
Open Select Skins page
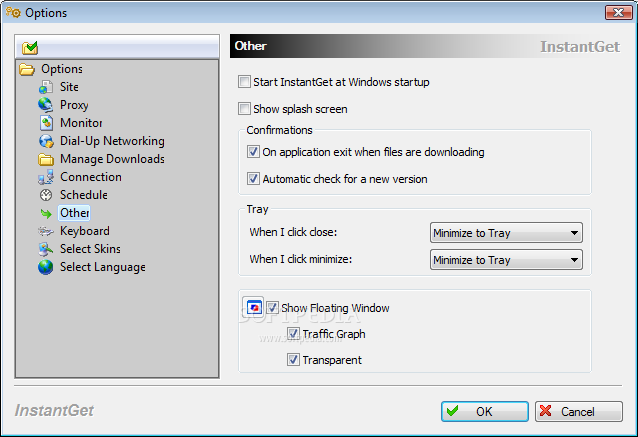tap(90, 249)
